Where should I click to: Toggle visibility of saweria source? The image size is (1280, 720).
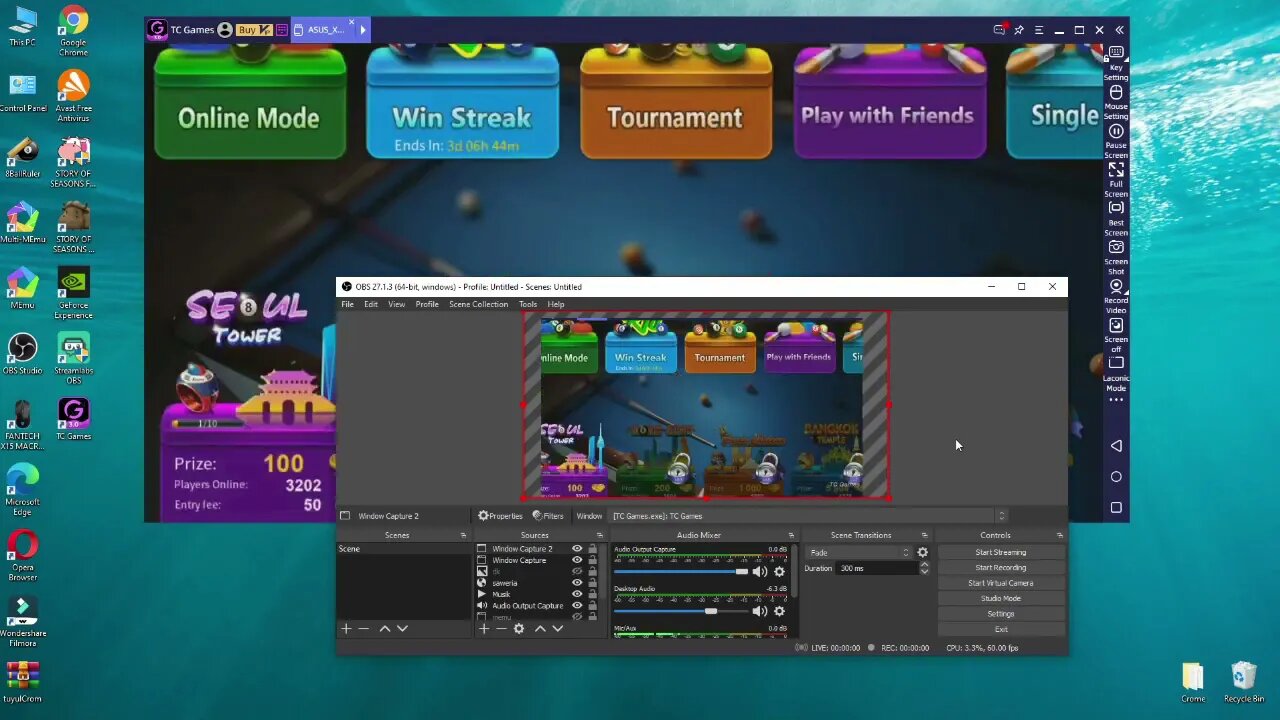coord(577,583)
